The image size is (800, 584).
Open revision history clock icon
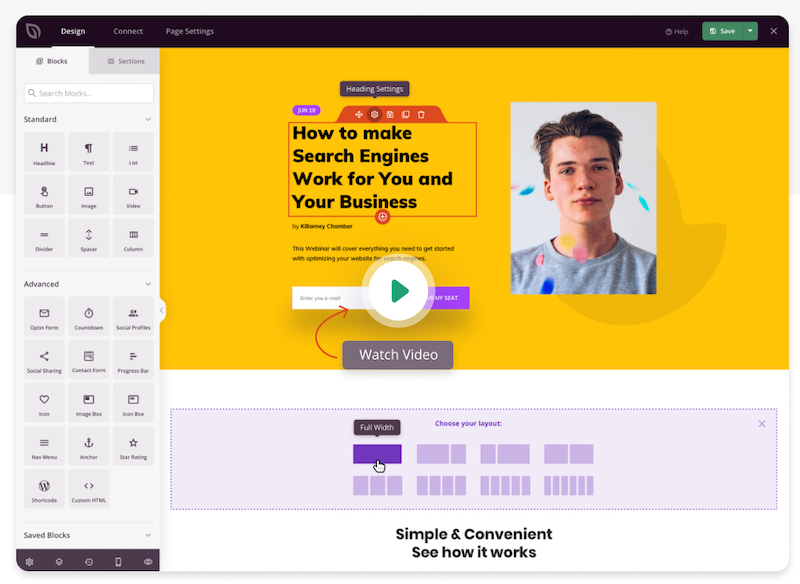tap(89, 562)
